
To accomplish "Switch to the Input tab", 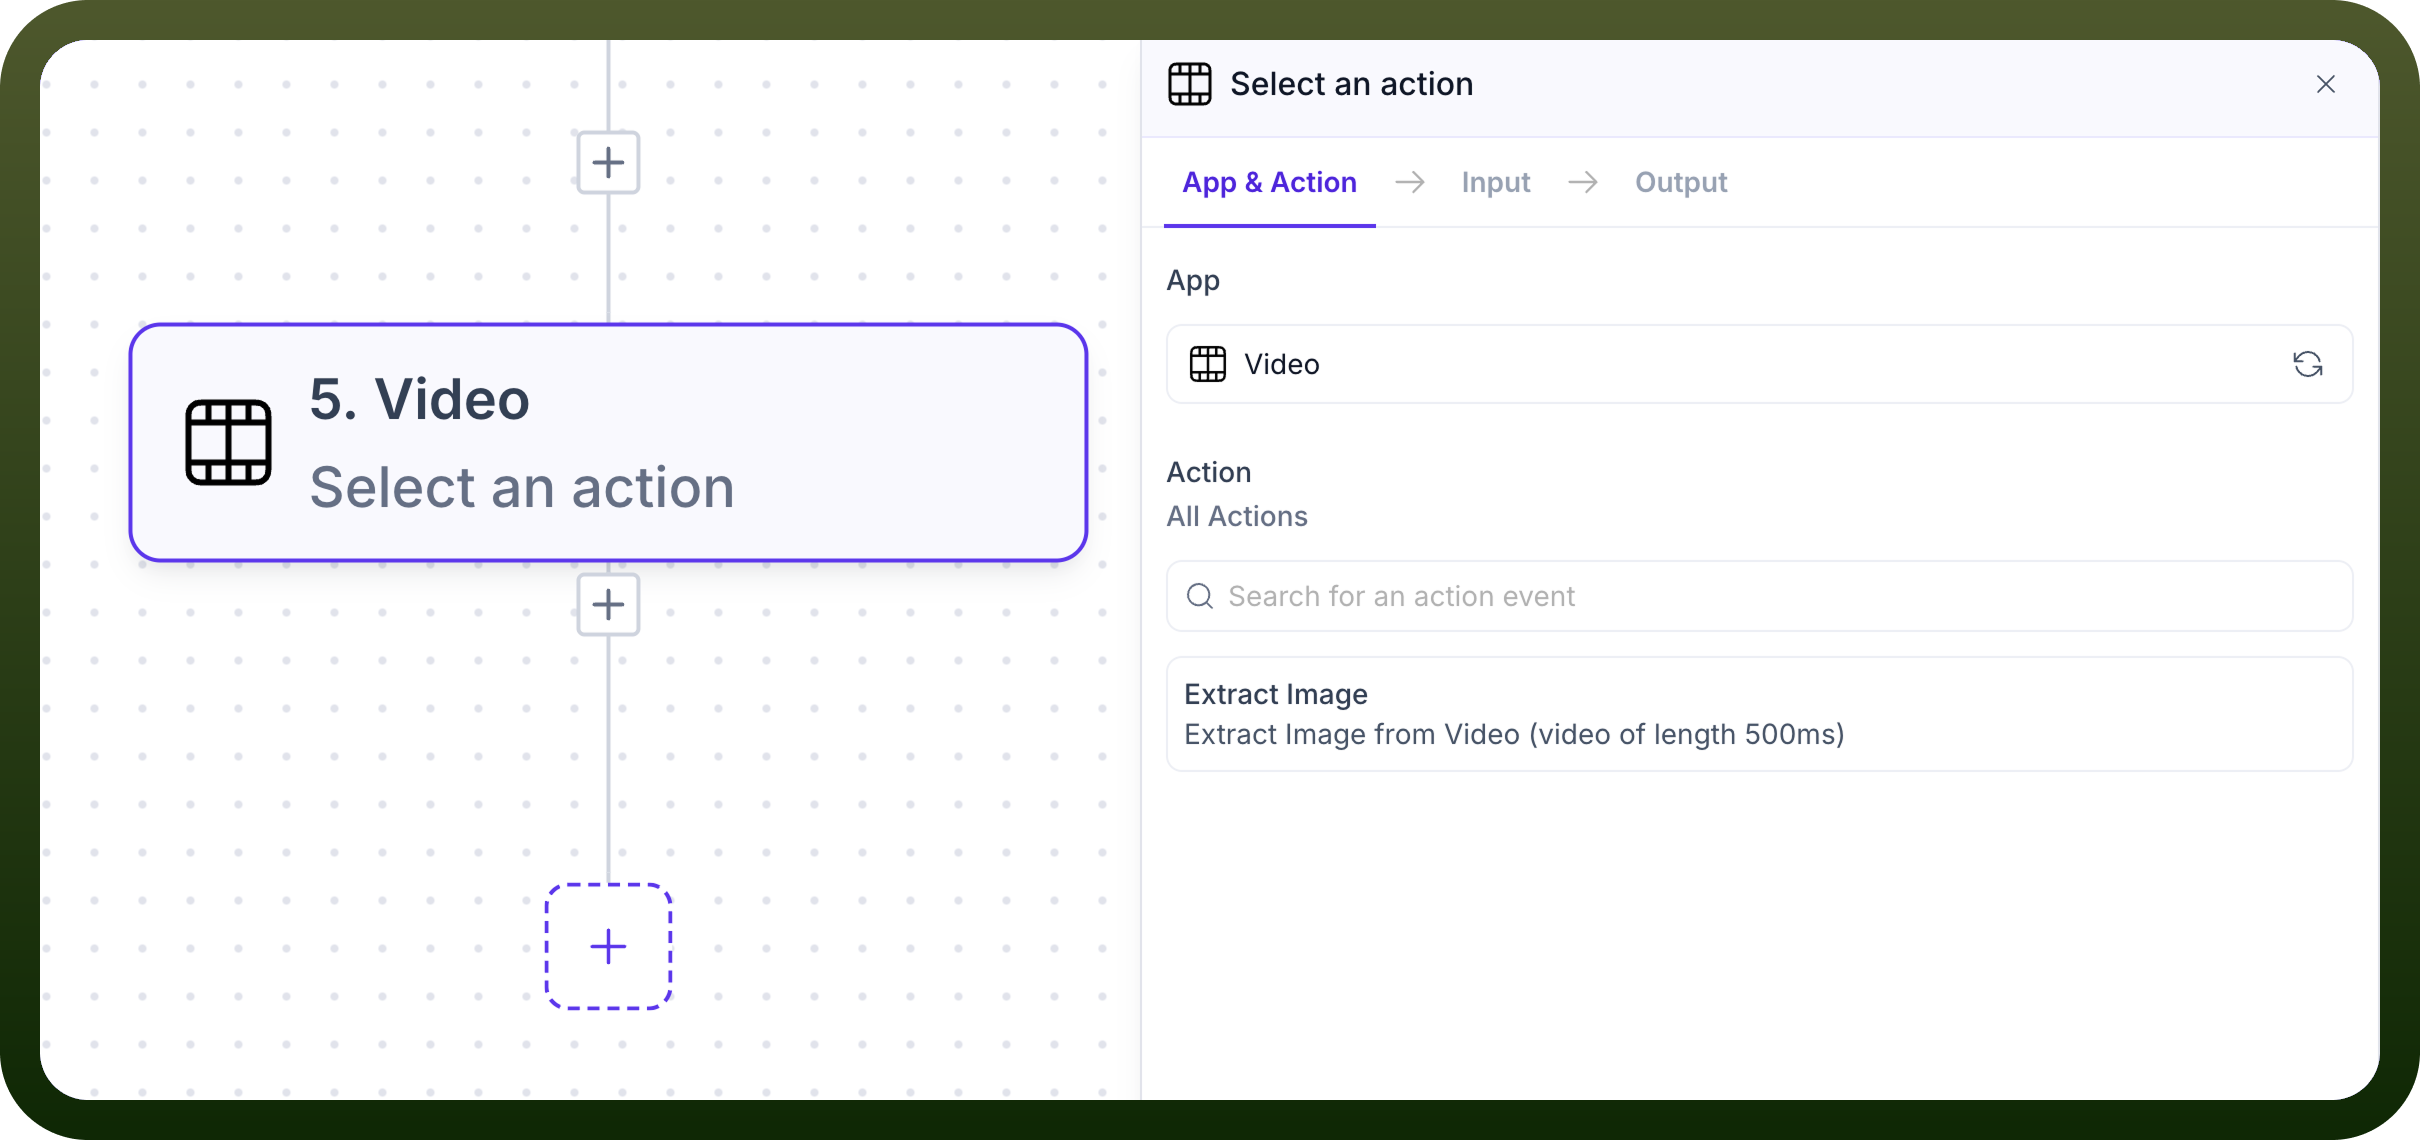I will click(x=1496, y=182).
